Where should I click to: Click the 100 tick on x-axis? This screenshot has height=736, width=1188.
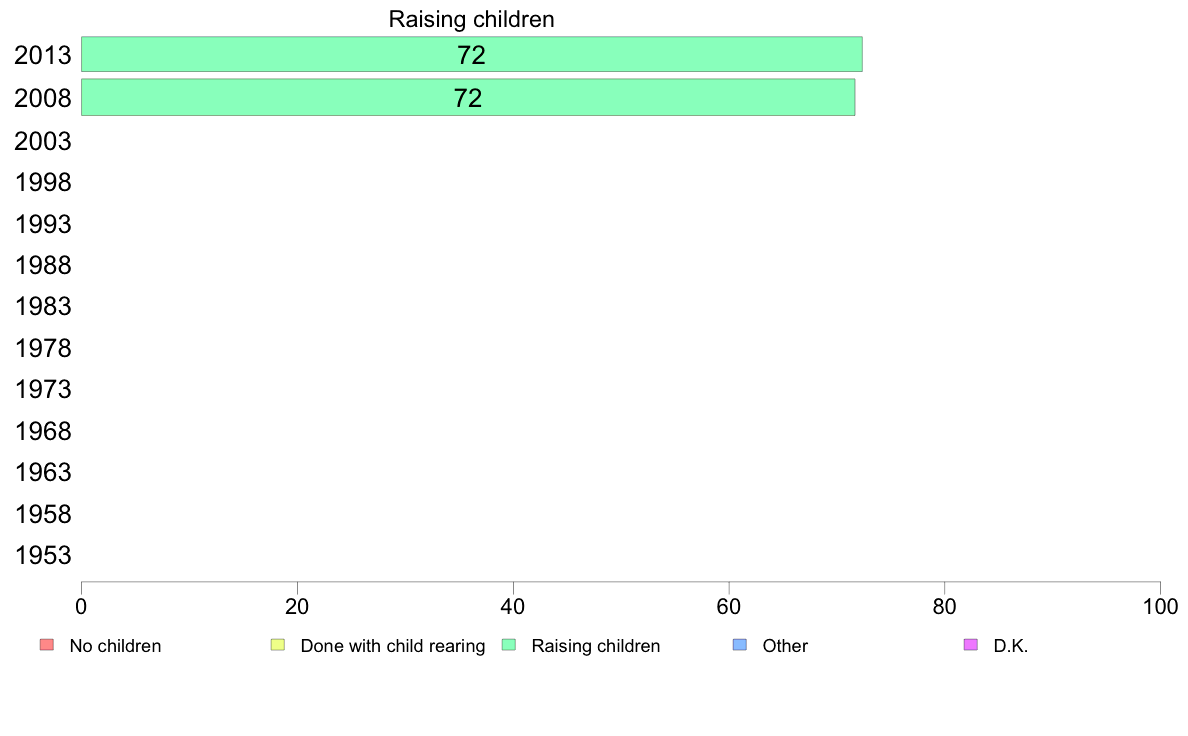point(1160,606)
